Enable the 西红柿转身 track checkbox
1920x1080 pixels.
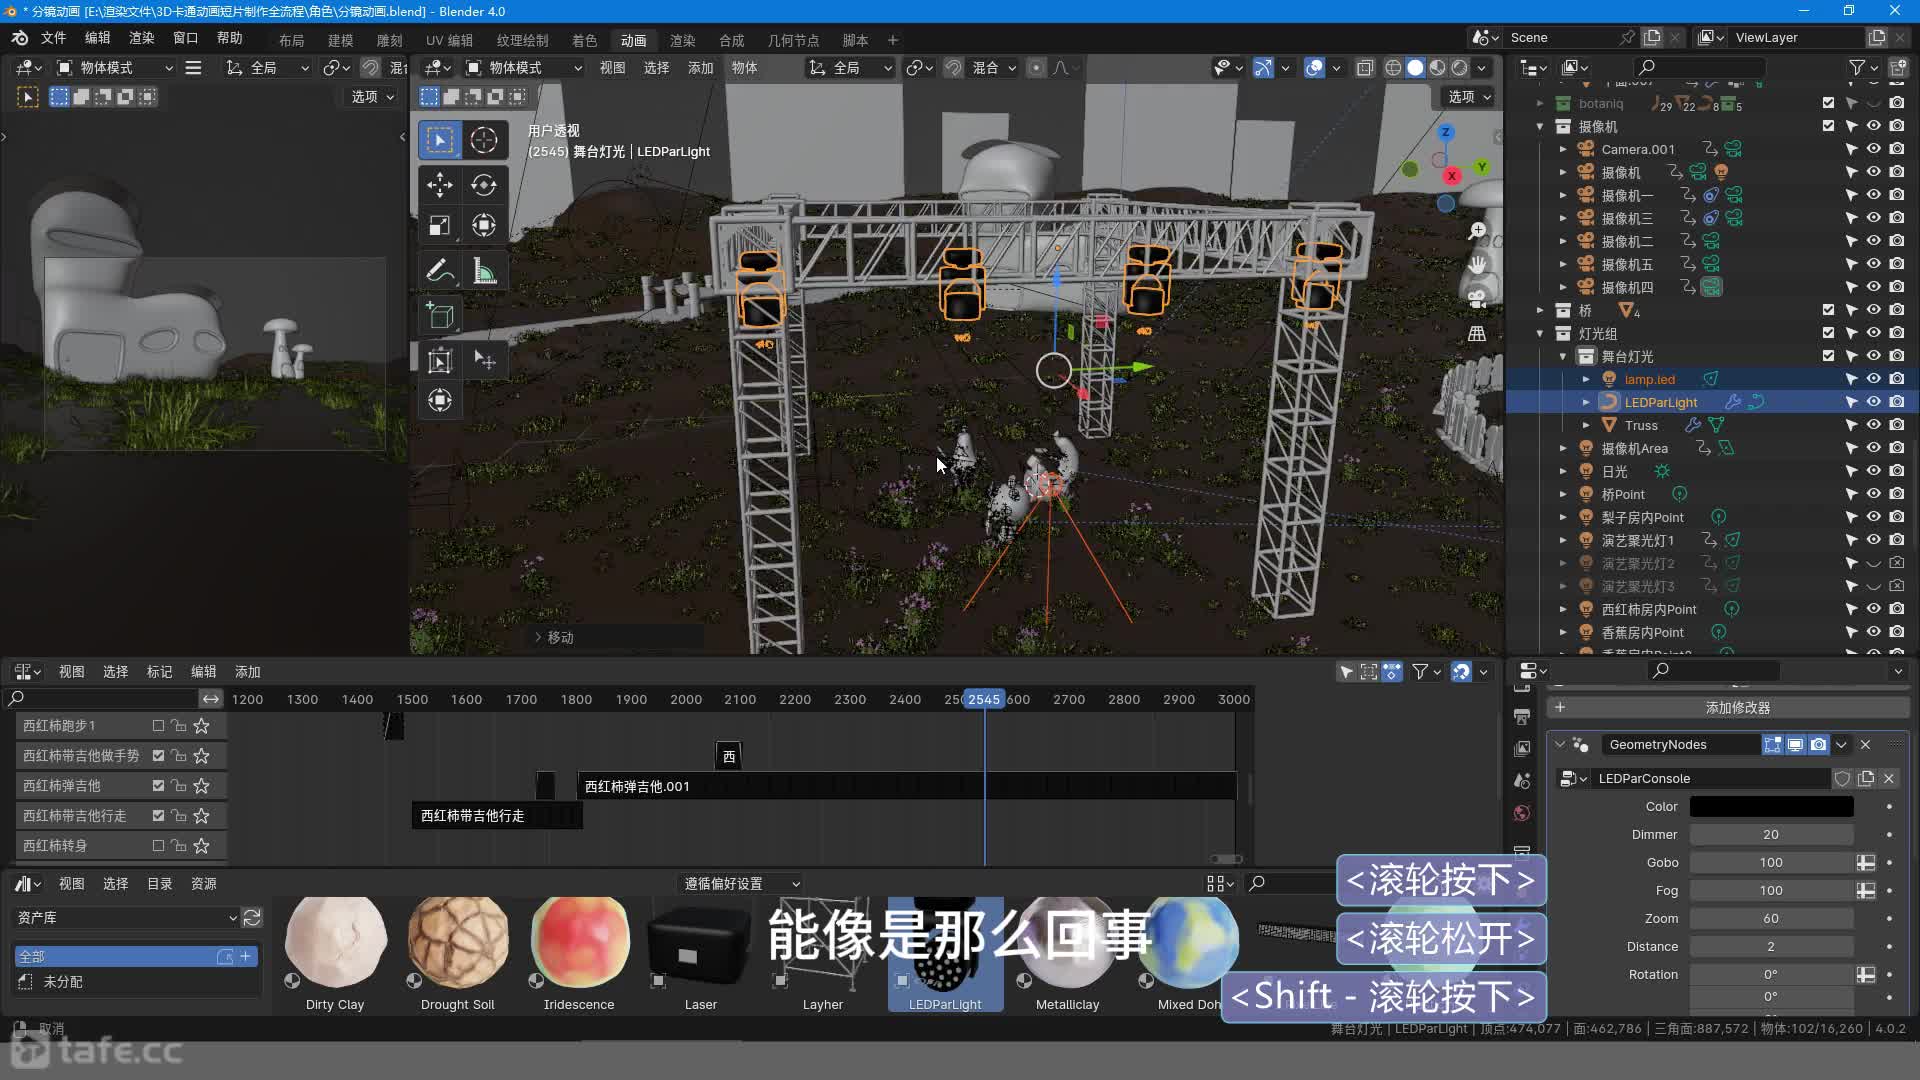coord(158,846)
